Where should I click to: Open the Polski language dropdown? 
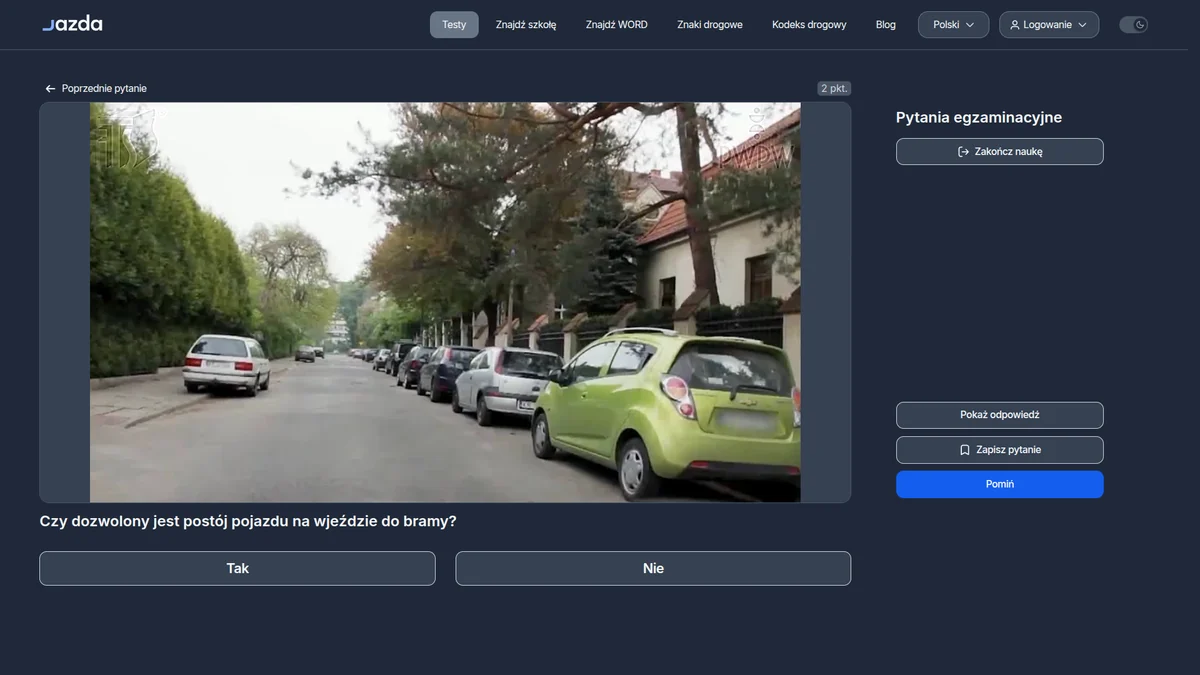(x=953, y=25)
